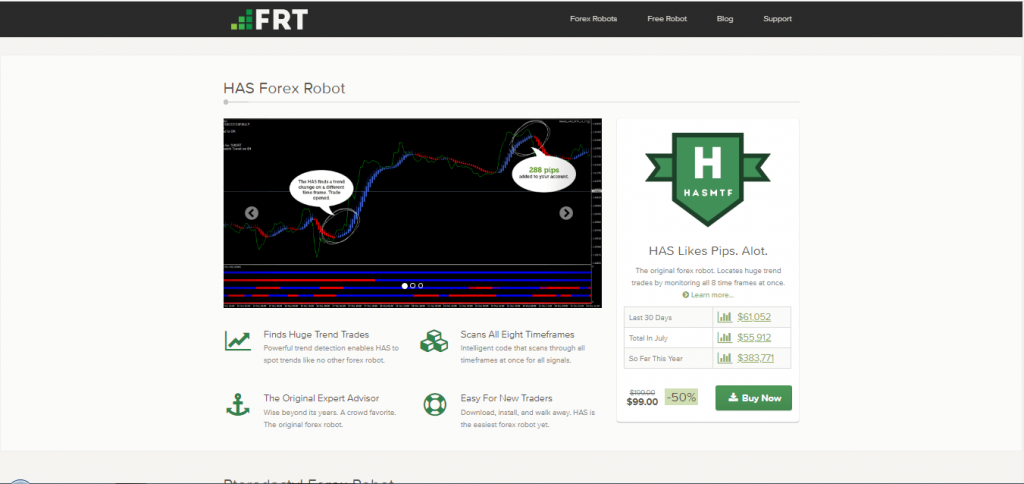Click the FRT logo in header
The height and width of the screenshot is (484, 1024).
point(268,19)
